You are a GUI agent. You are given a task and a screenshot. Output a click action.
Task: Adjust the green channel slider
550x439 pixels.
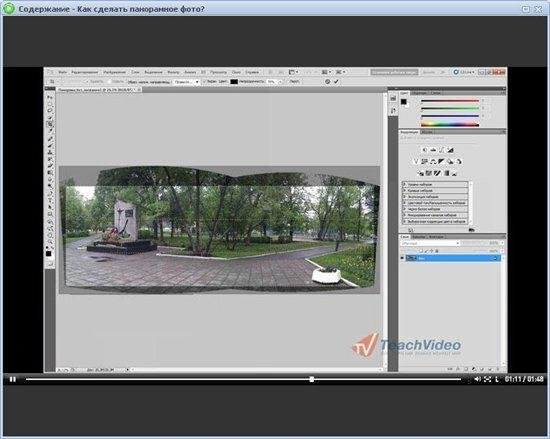tap(450, 108)
